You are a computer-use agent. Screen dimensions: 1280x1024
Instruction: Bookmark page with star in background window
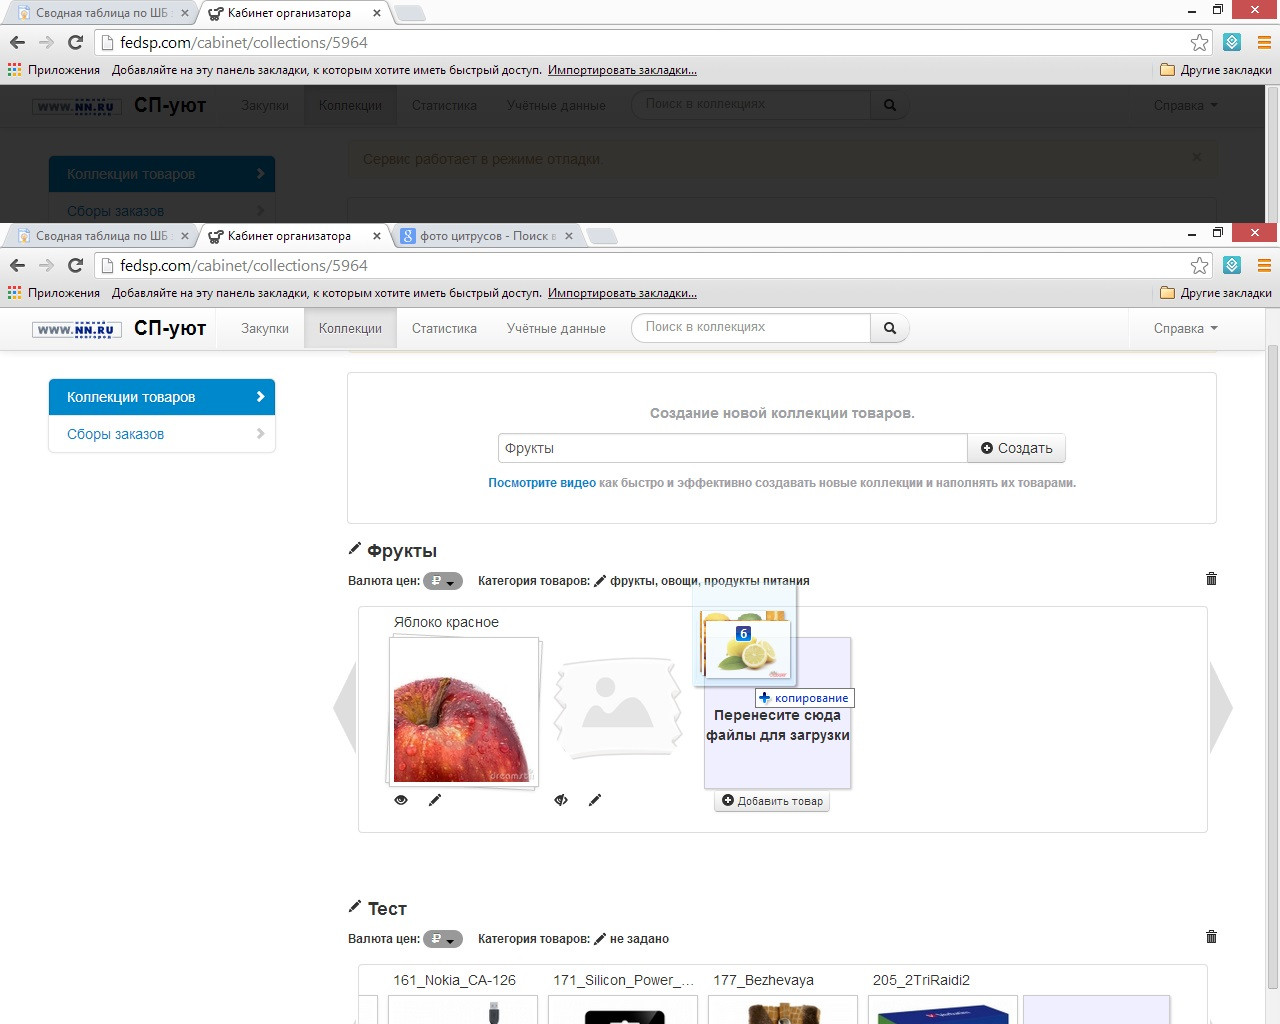pos(1199,42)
